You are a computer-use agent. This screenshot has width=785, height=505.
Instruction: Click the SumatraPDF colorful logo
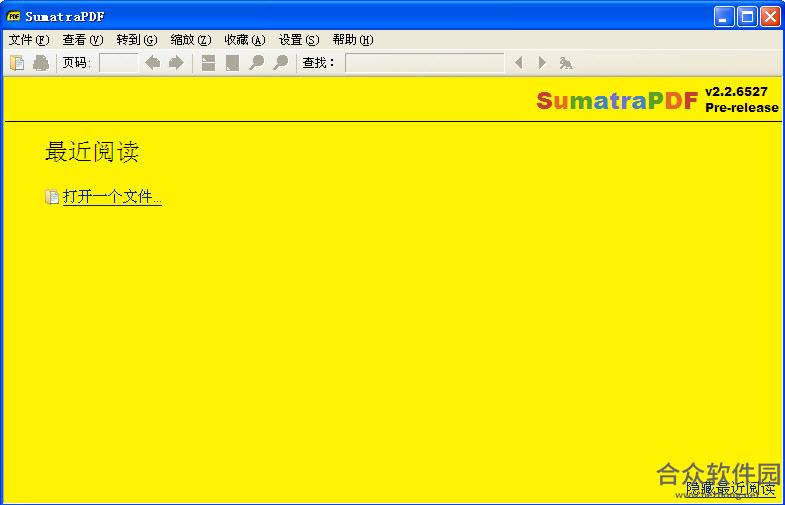(617, 101)
